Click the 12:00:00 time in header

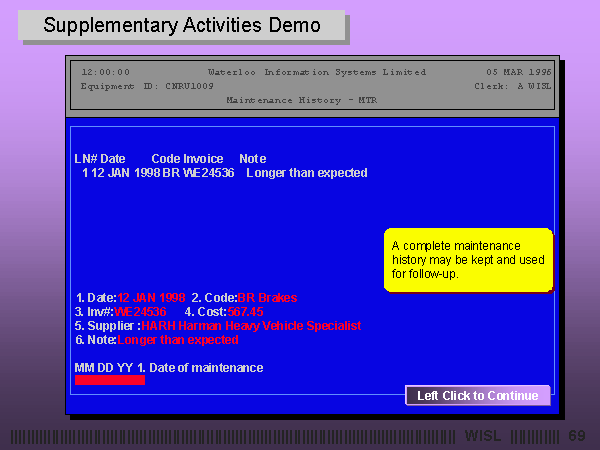pyautogui.click(x=106, y=72)
